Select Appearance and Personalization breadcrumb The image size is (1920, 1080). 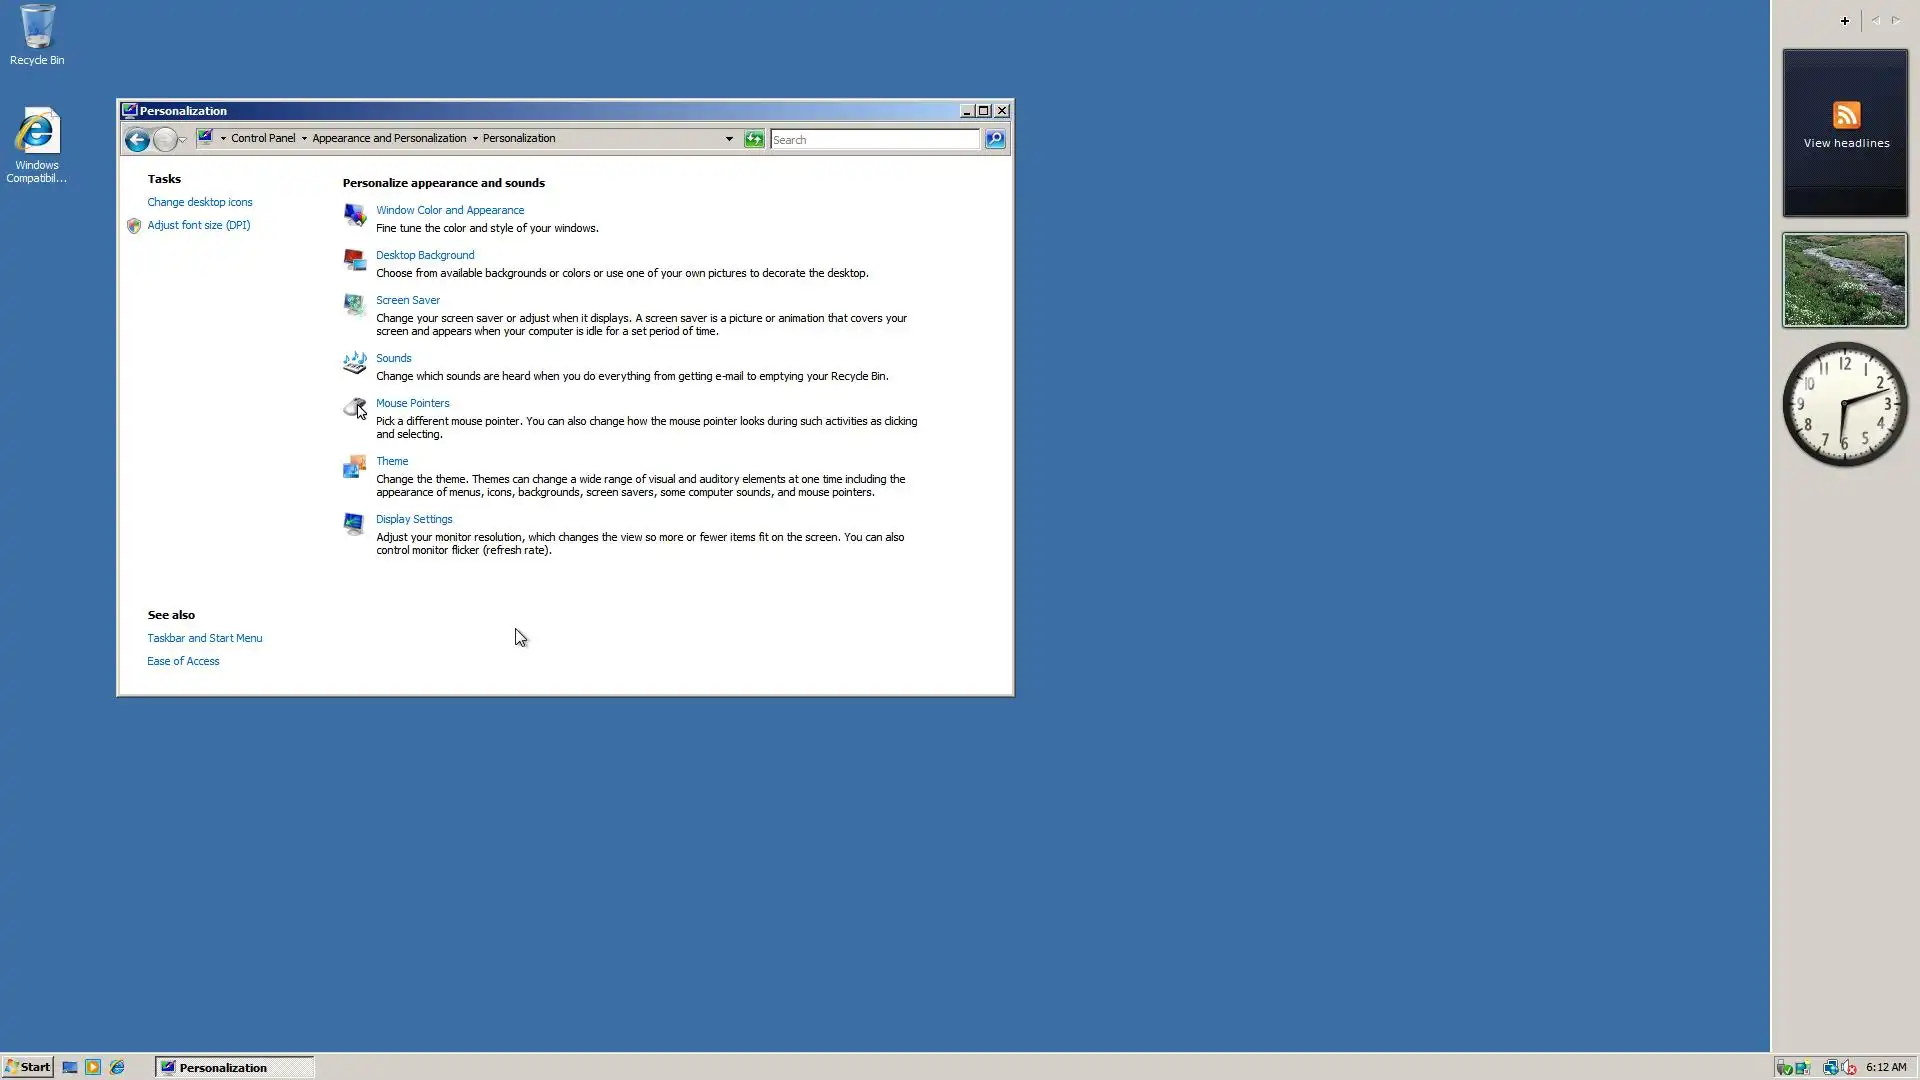[389, 139]
